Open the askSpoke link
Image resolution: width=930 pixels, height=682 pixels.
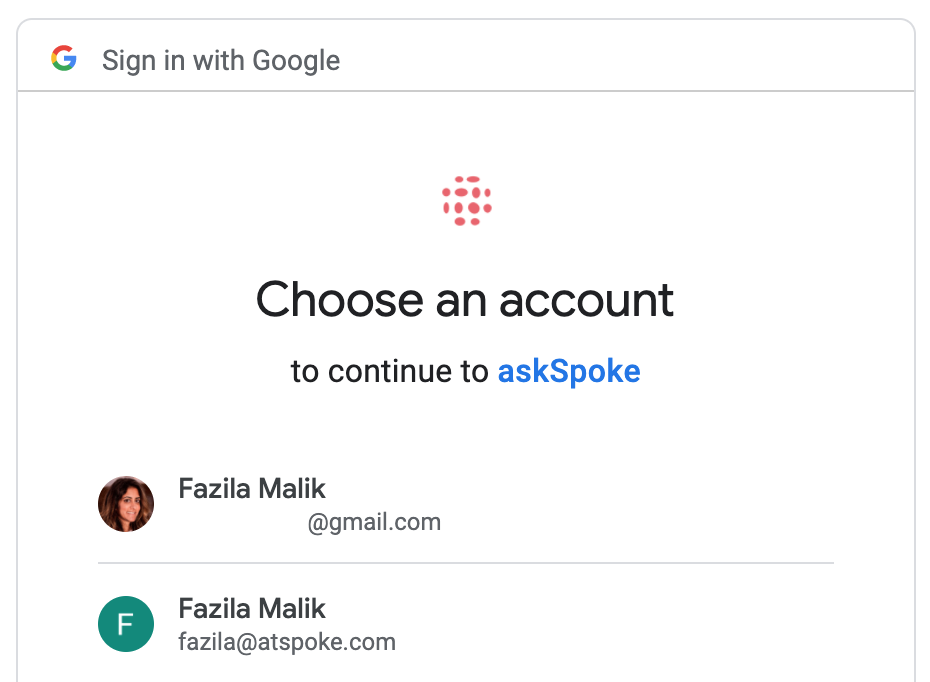click(569, 372)
